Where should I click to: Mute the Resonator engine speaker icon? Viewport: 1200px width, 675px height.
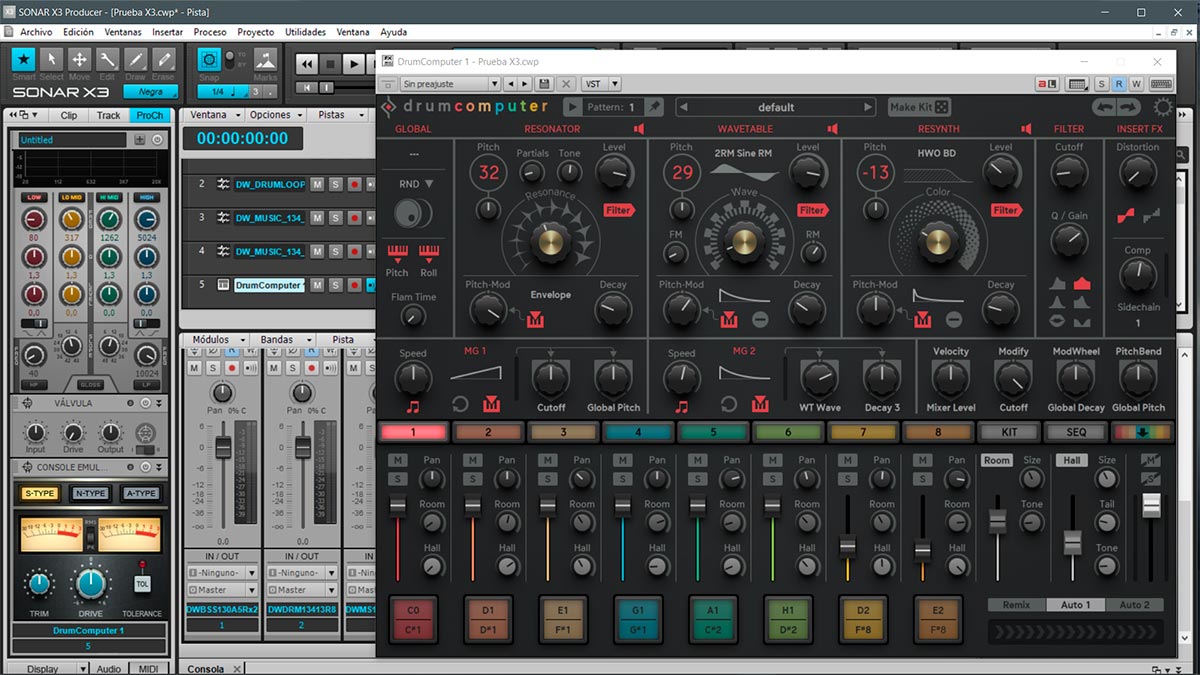tap(638, 129)
